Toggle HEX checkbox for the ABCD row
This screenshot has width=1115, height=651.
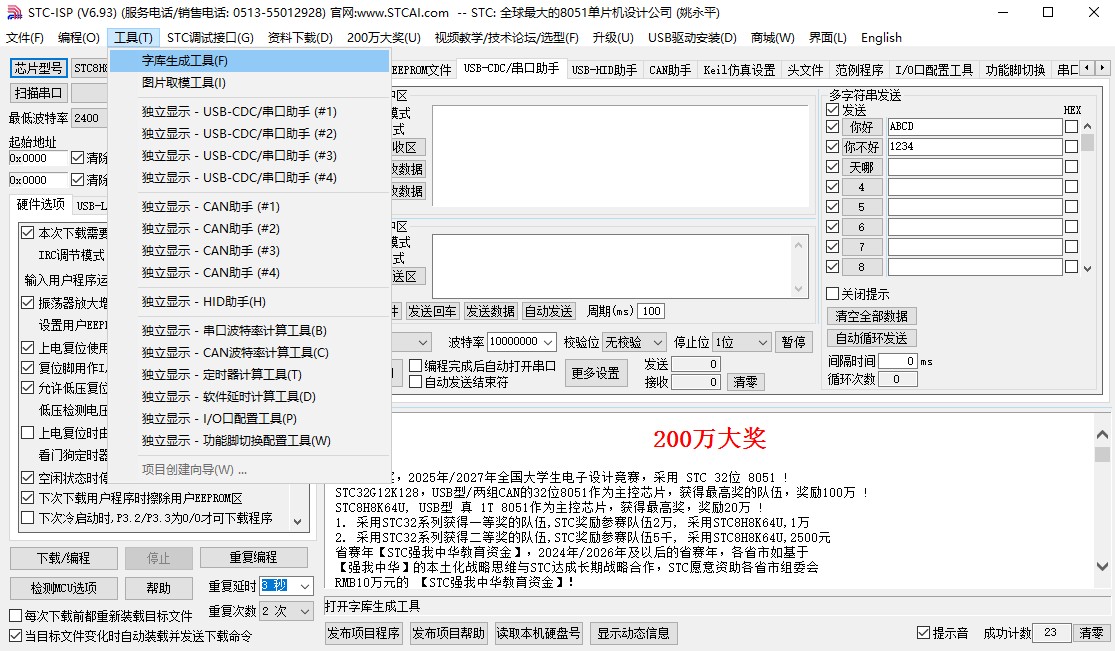(x=1071, y=127)
